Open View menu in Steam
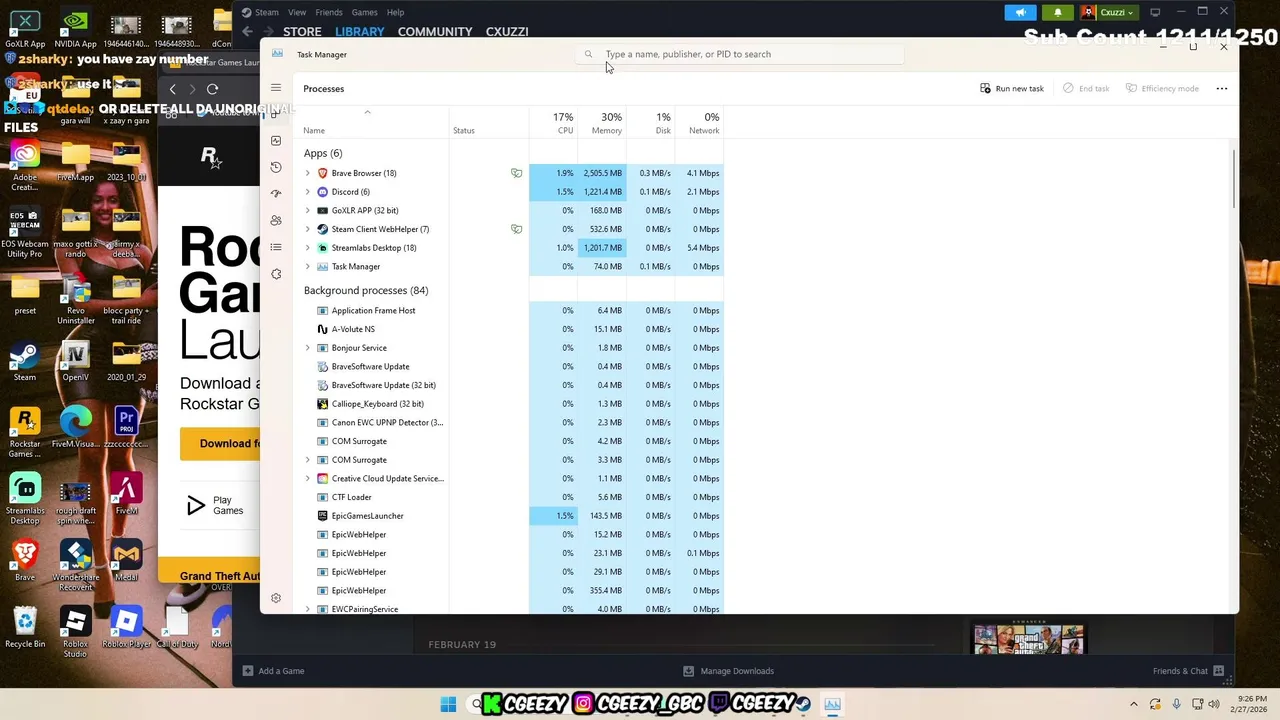The height and width of the screenshot is (720, 1280). pos(297,12)
